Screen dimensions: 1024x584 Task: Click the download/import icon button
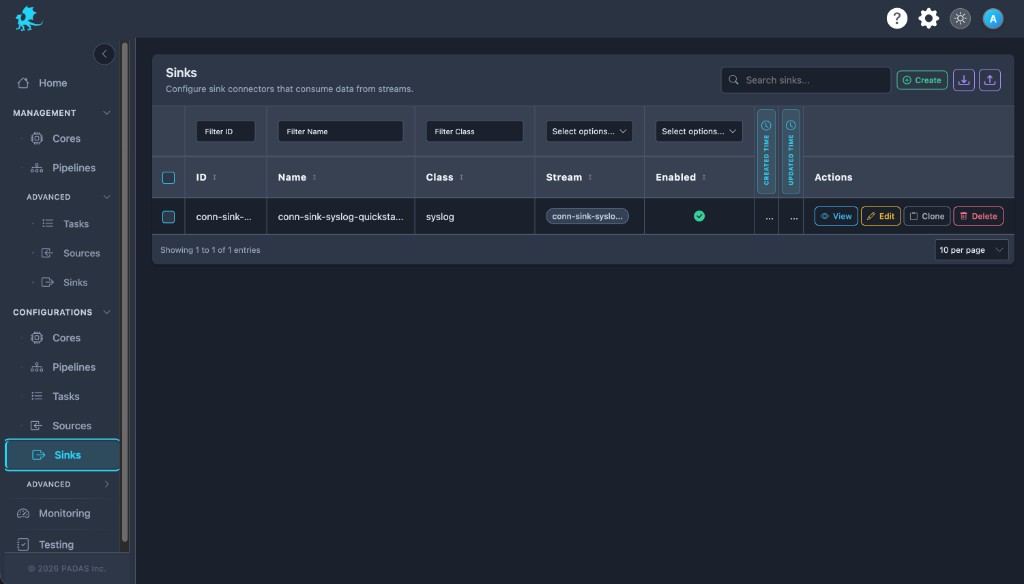point(963,80)
